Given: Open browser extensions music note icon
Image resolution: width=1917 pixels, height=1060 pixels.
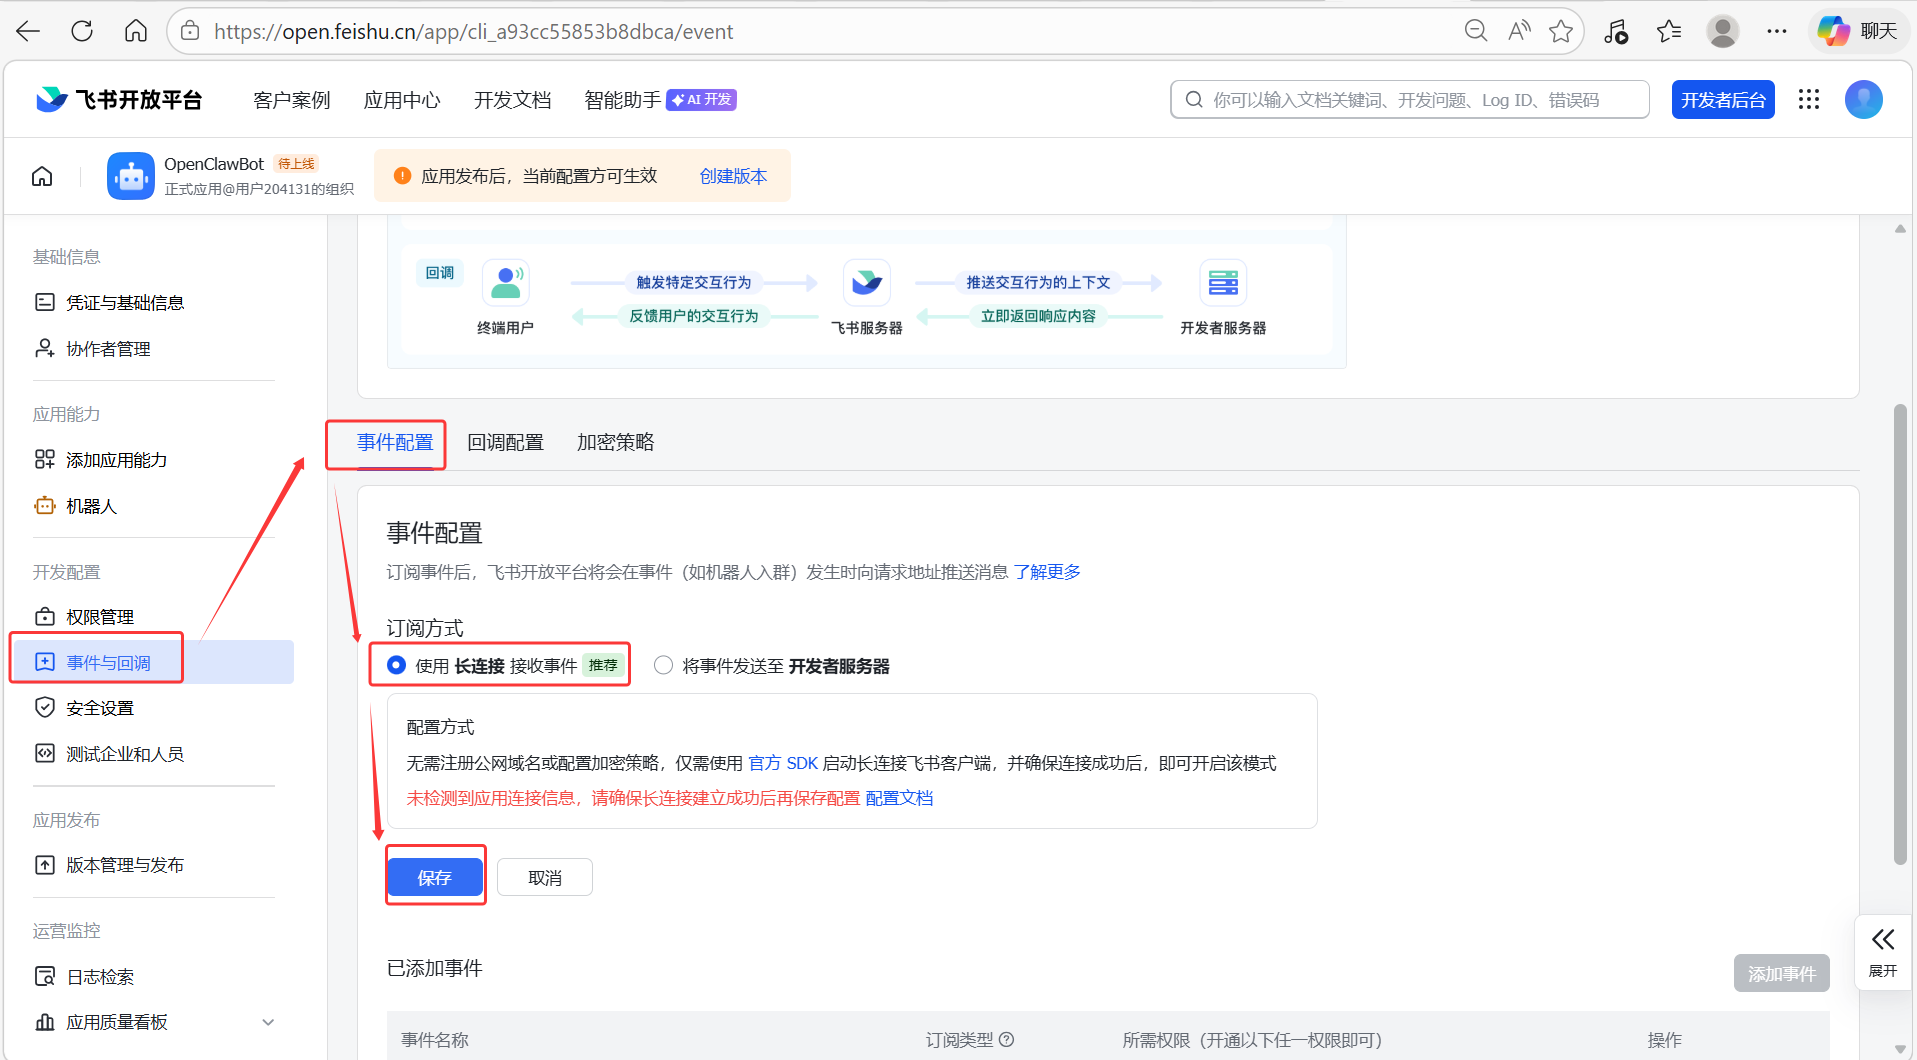Looking at the screenshot, I should (x=1616, y=31).
